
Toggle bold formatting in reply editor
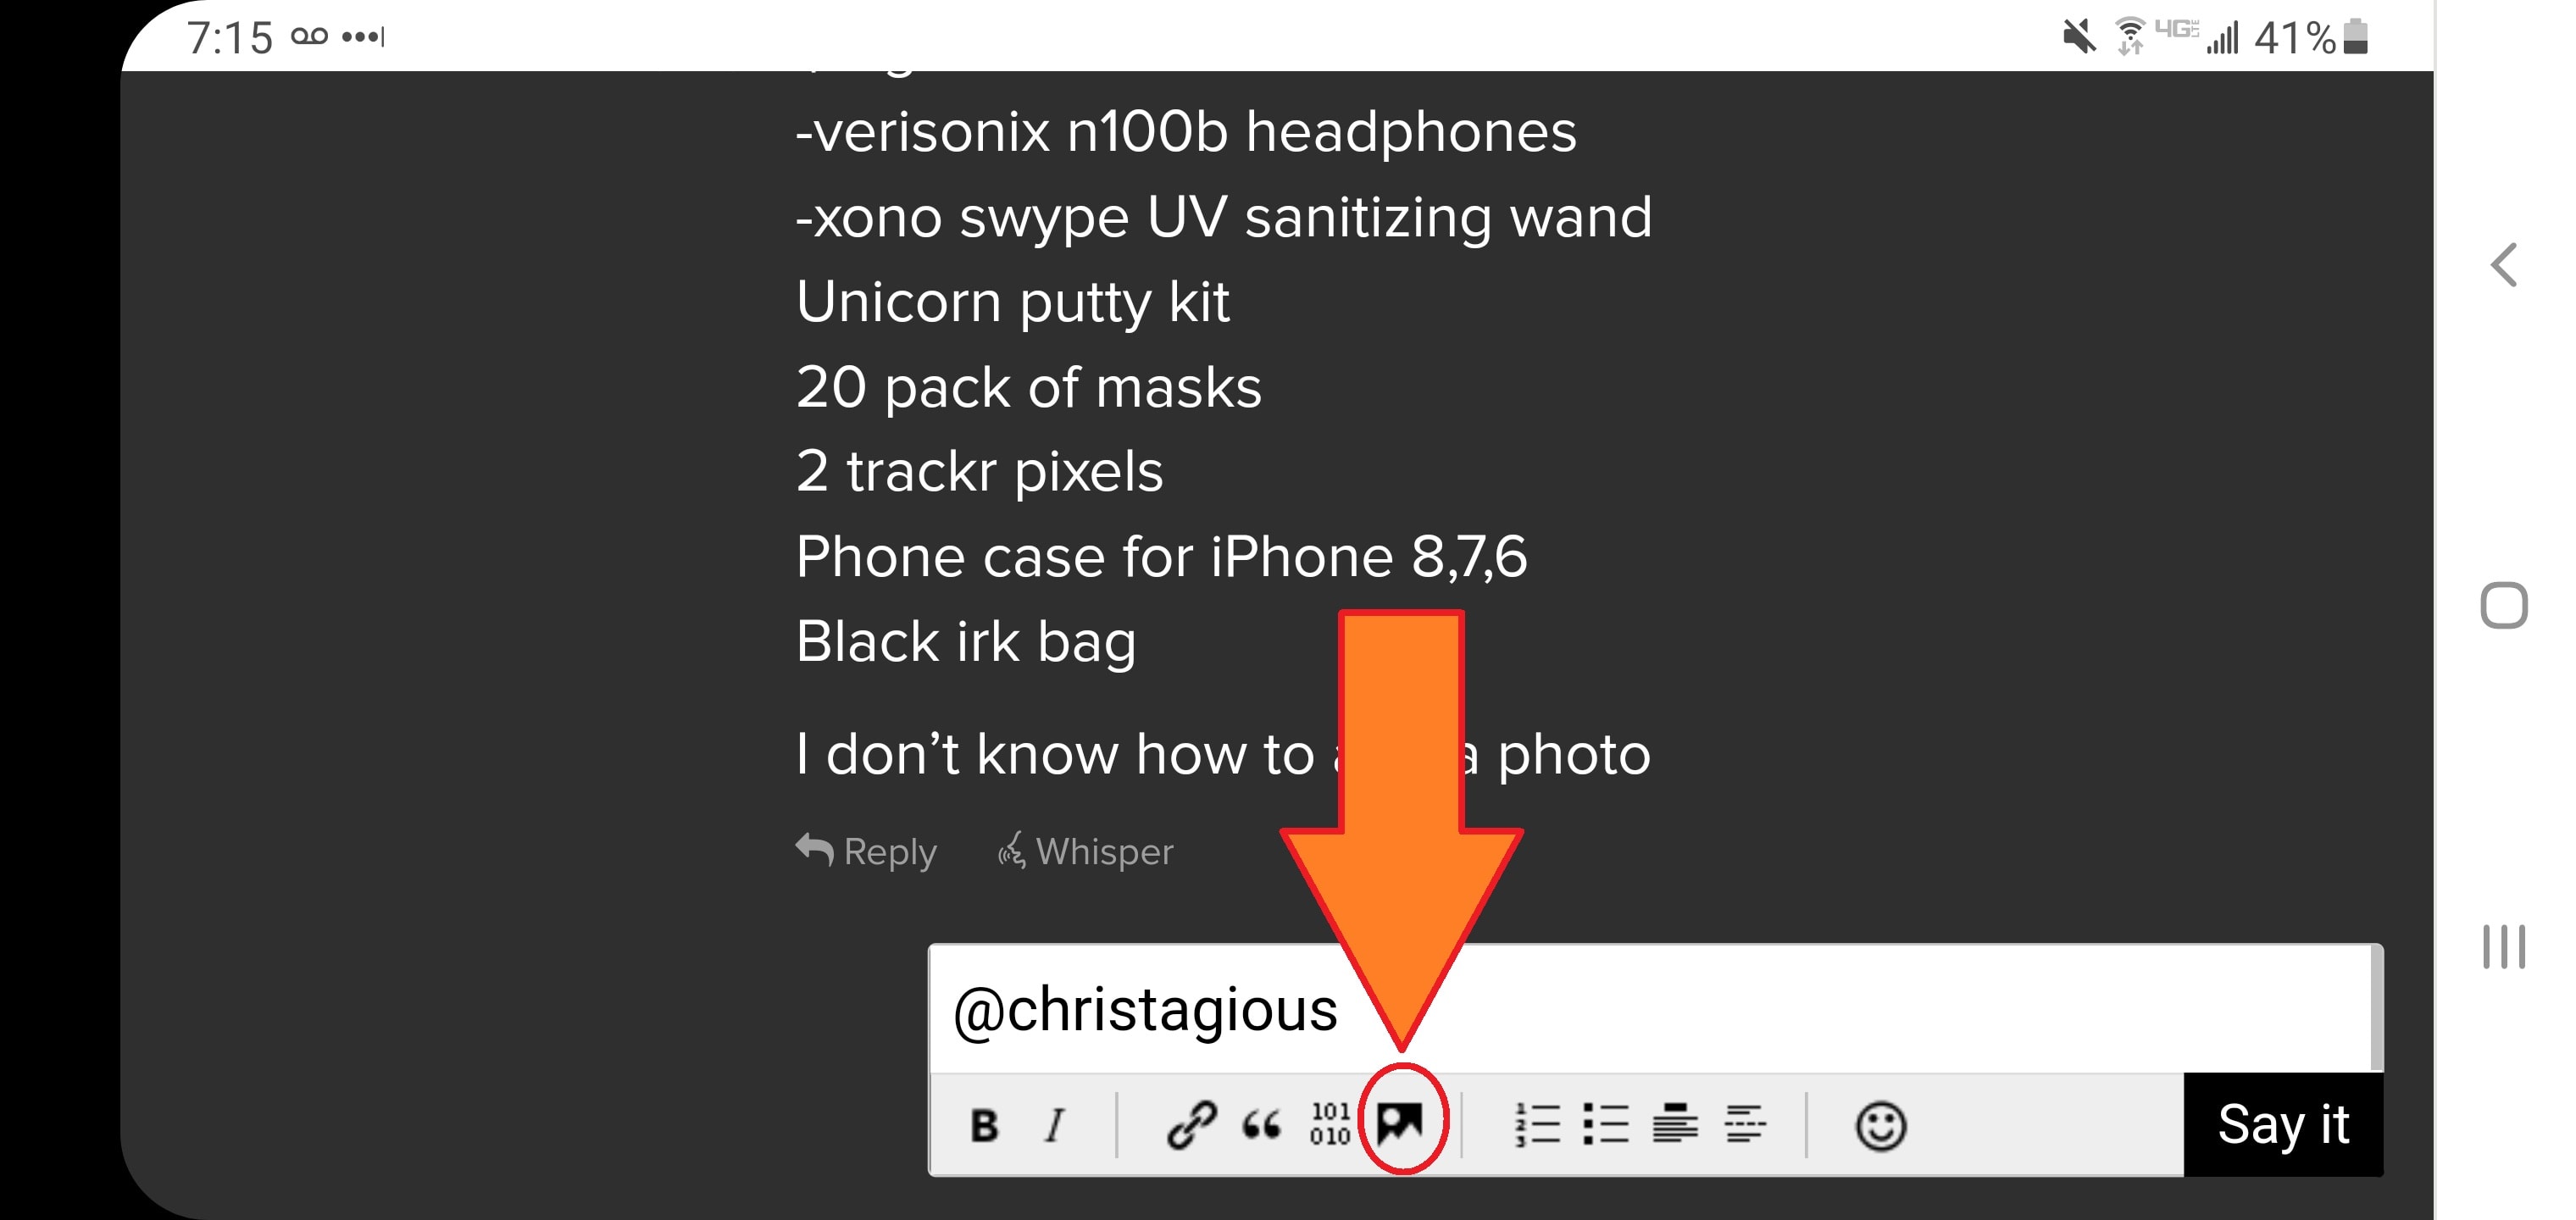[x=984, y=1125]
